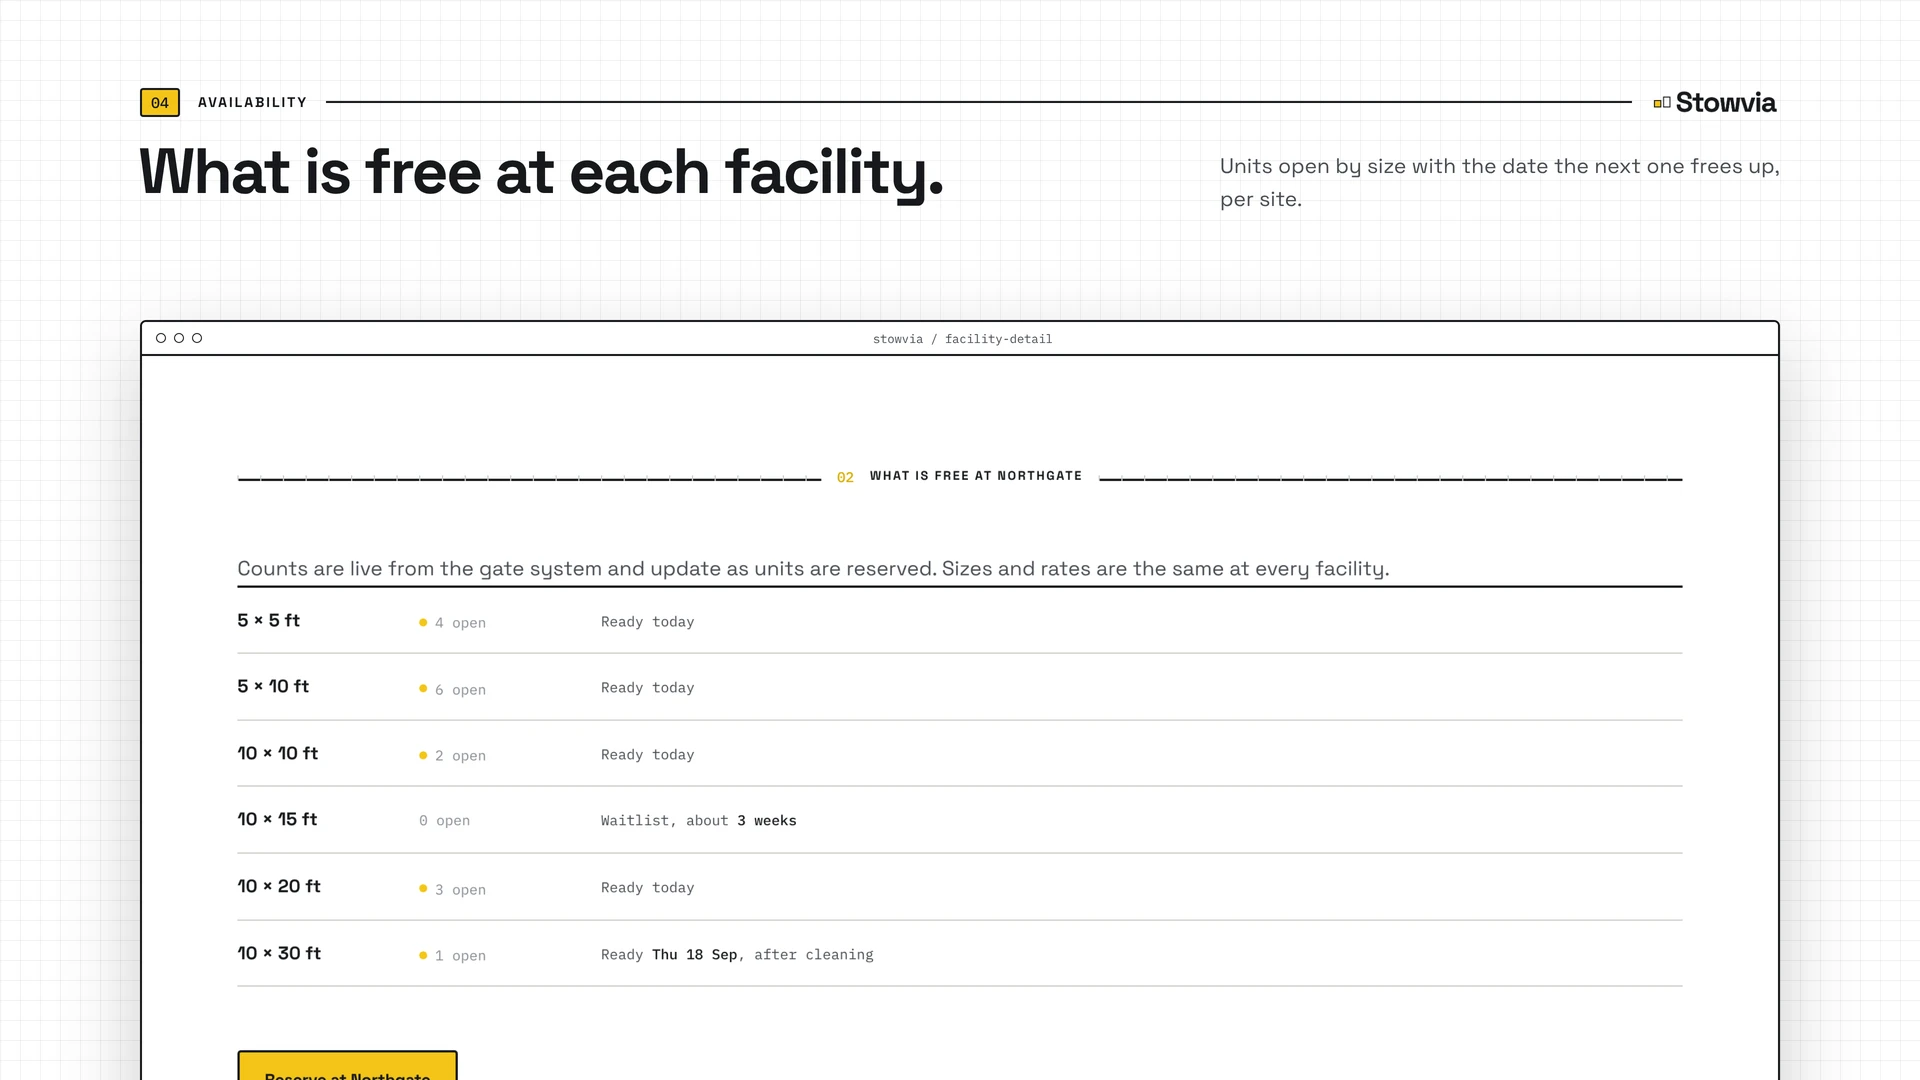Click Ready today in the 10 × 10 ft row
Viewport: 1920px width, 1080px height.
click(x=647, y=755)
